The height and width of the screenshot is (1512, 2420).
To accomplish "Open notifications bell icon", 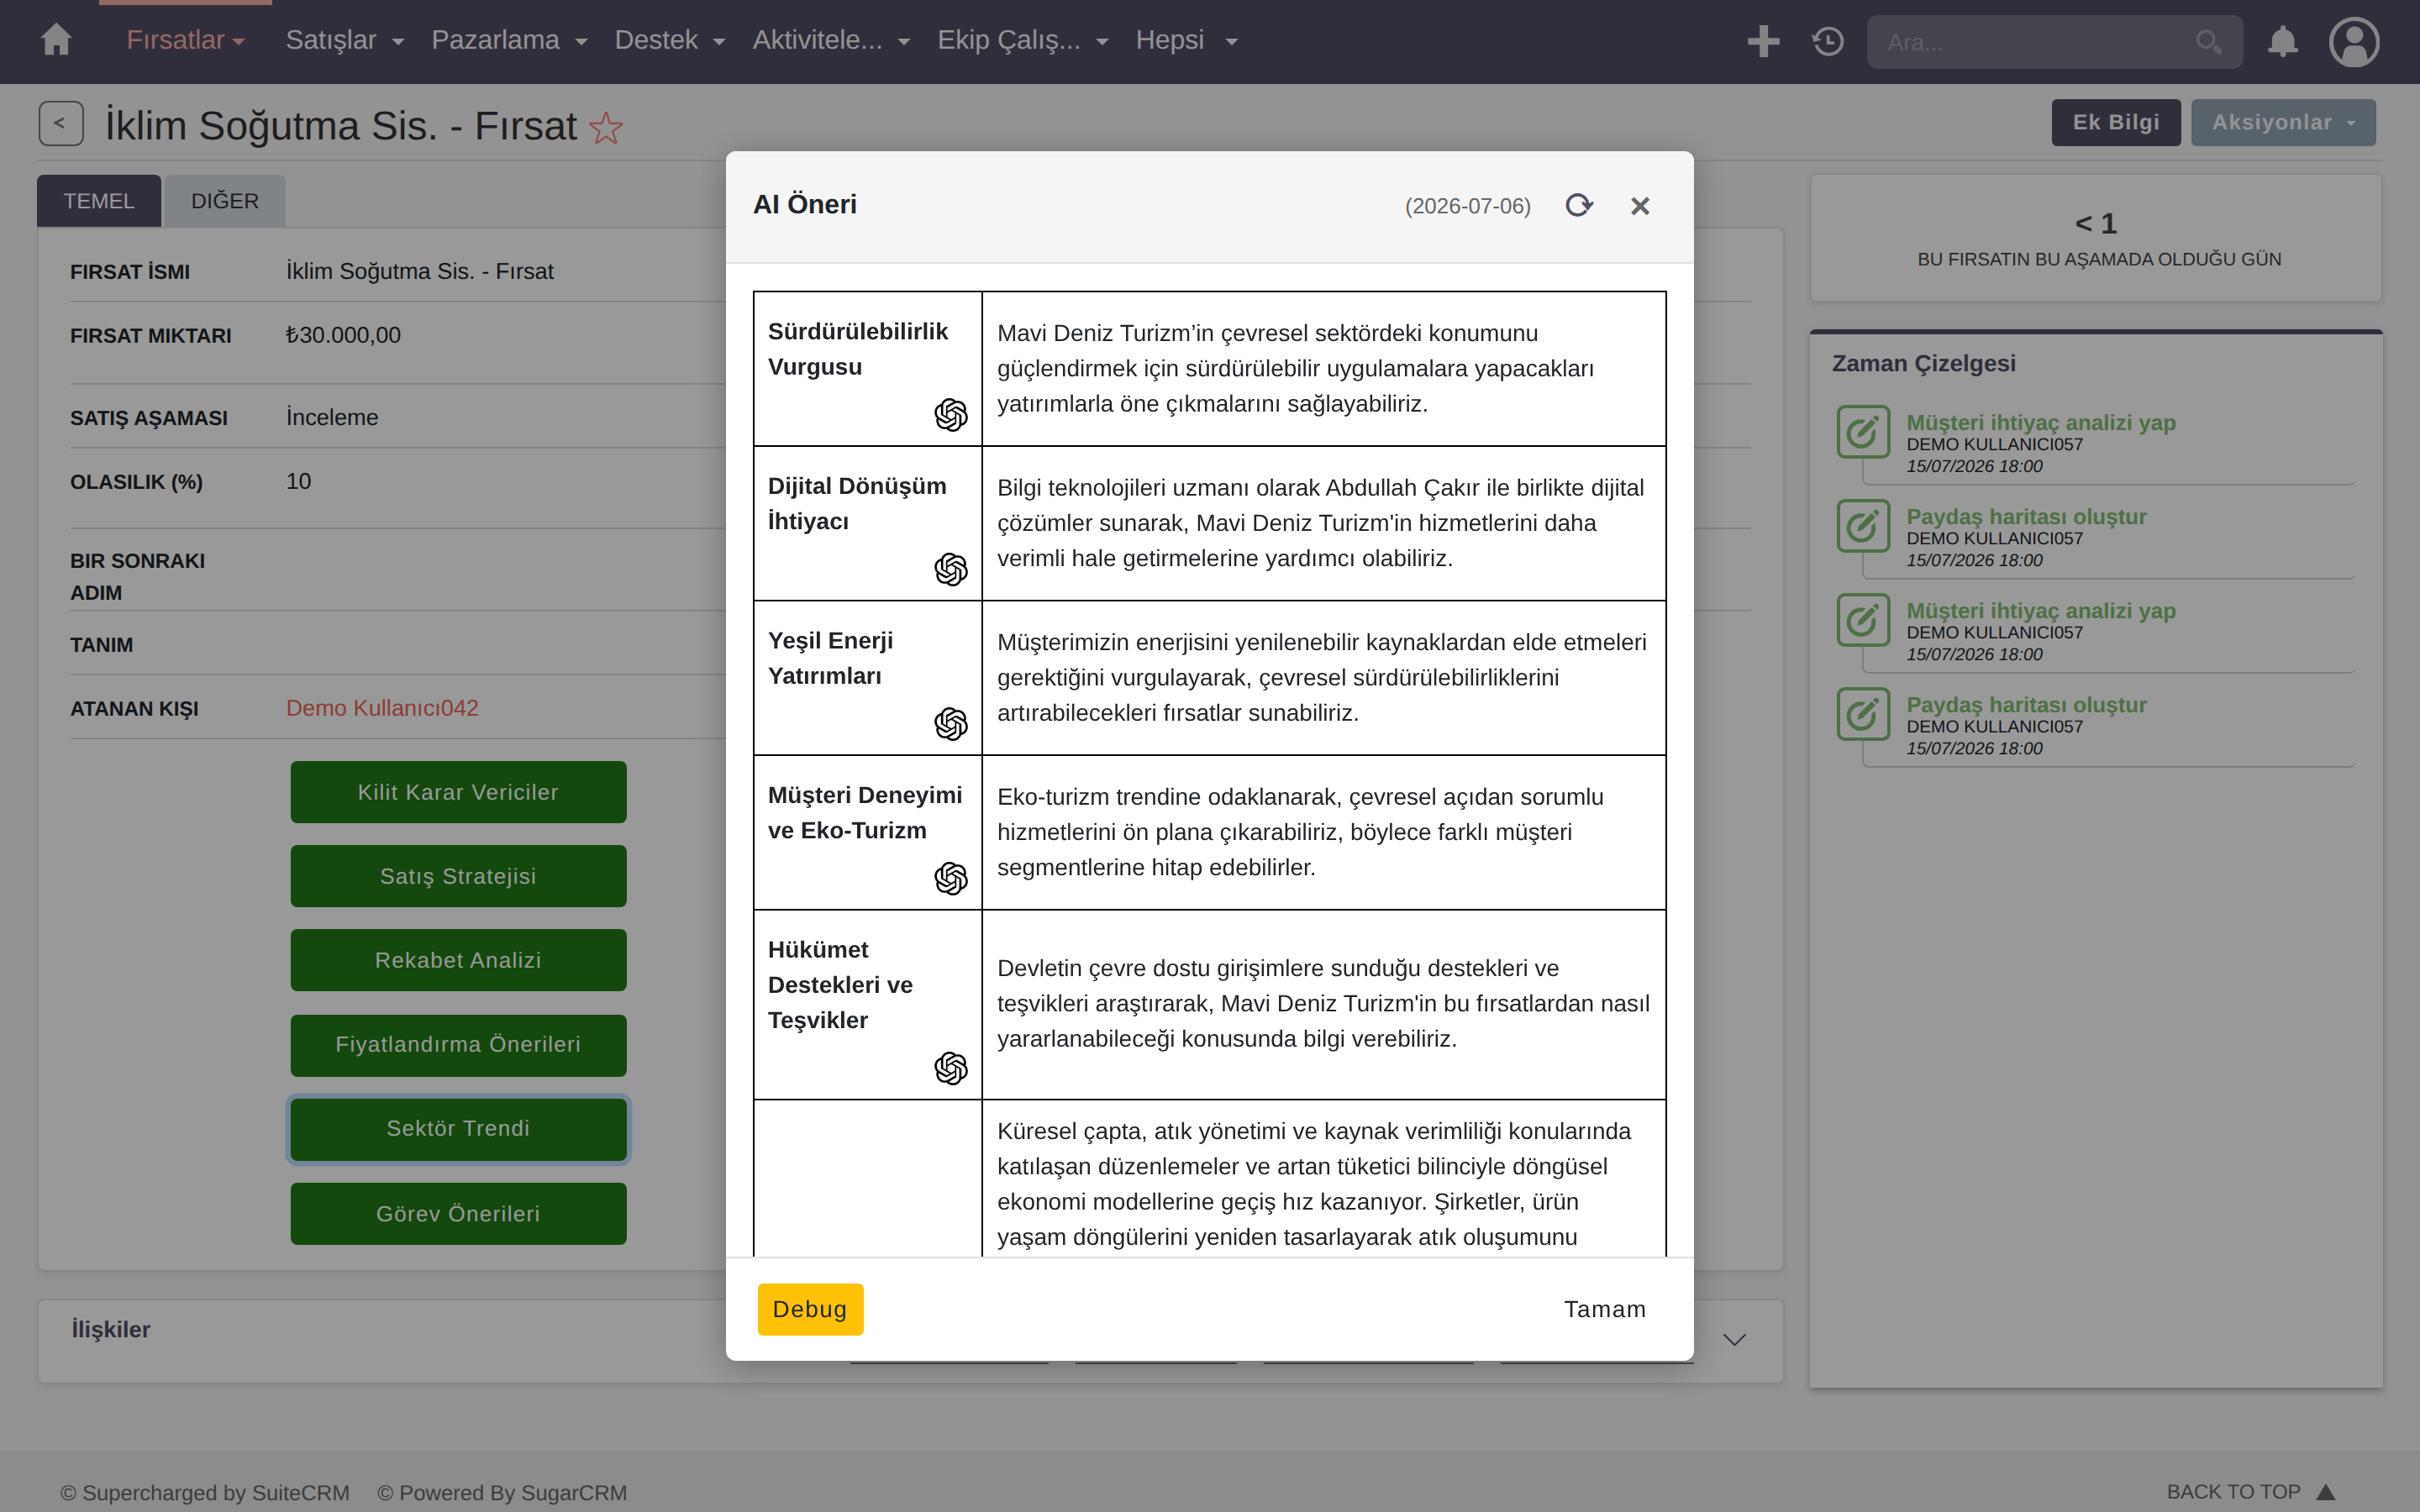I will point(2282,41).
